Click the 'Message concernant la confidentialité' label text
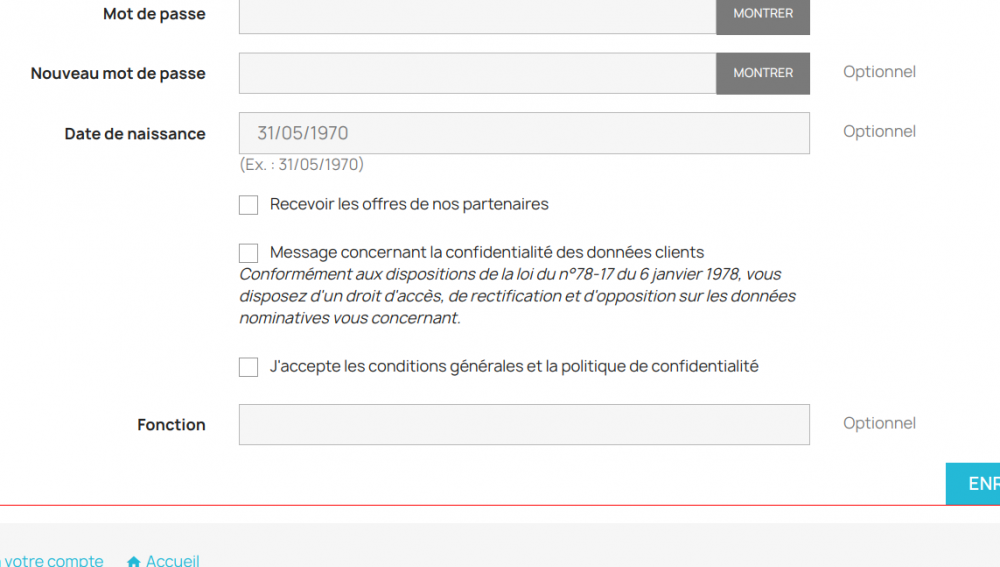 pyautogui.click(x=487, y=252)
